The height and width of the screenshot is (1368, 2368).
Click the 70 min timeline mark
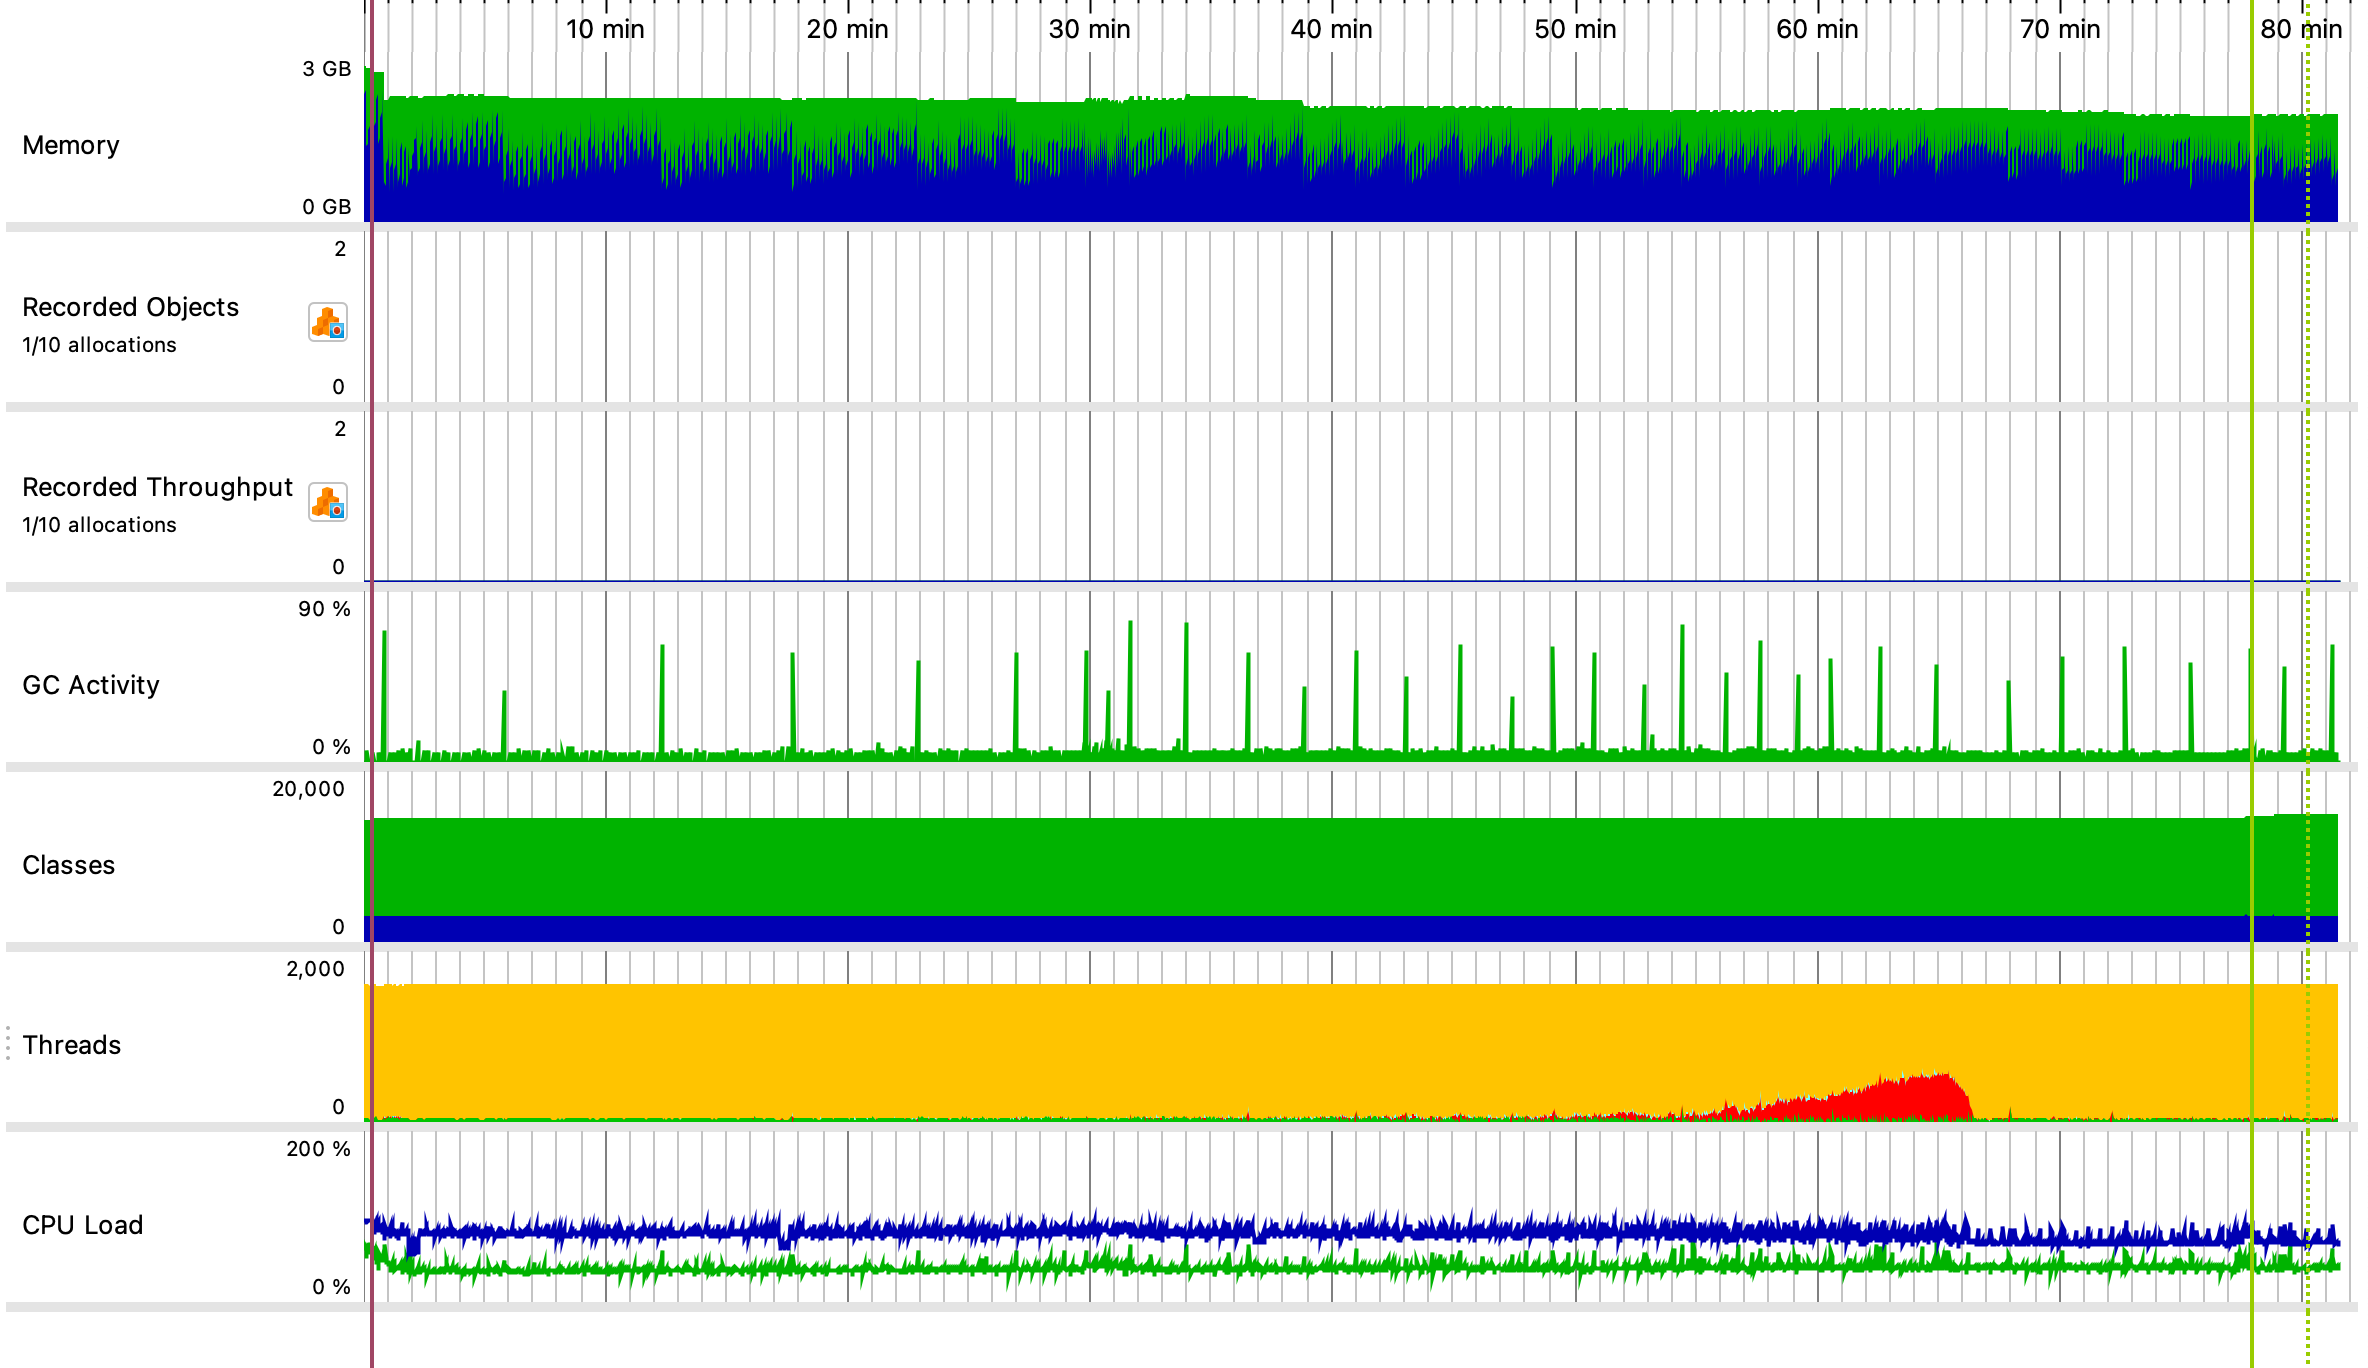[x=2059, y=30]
